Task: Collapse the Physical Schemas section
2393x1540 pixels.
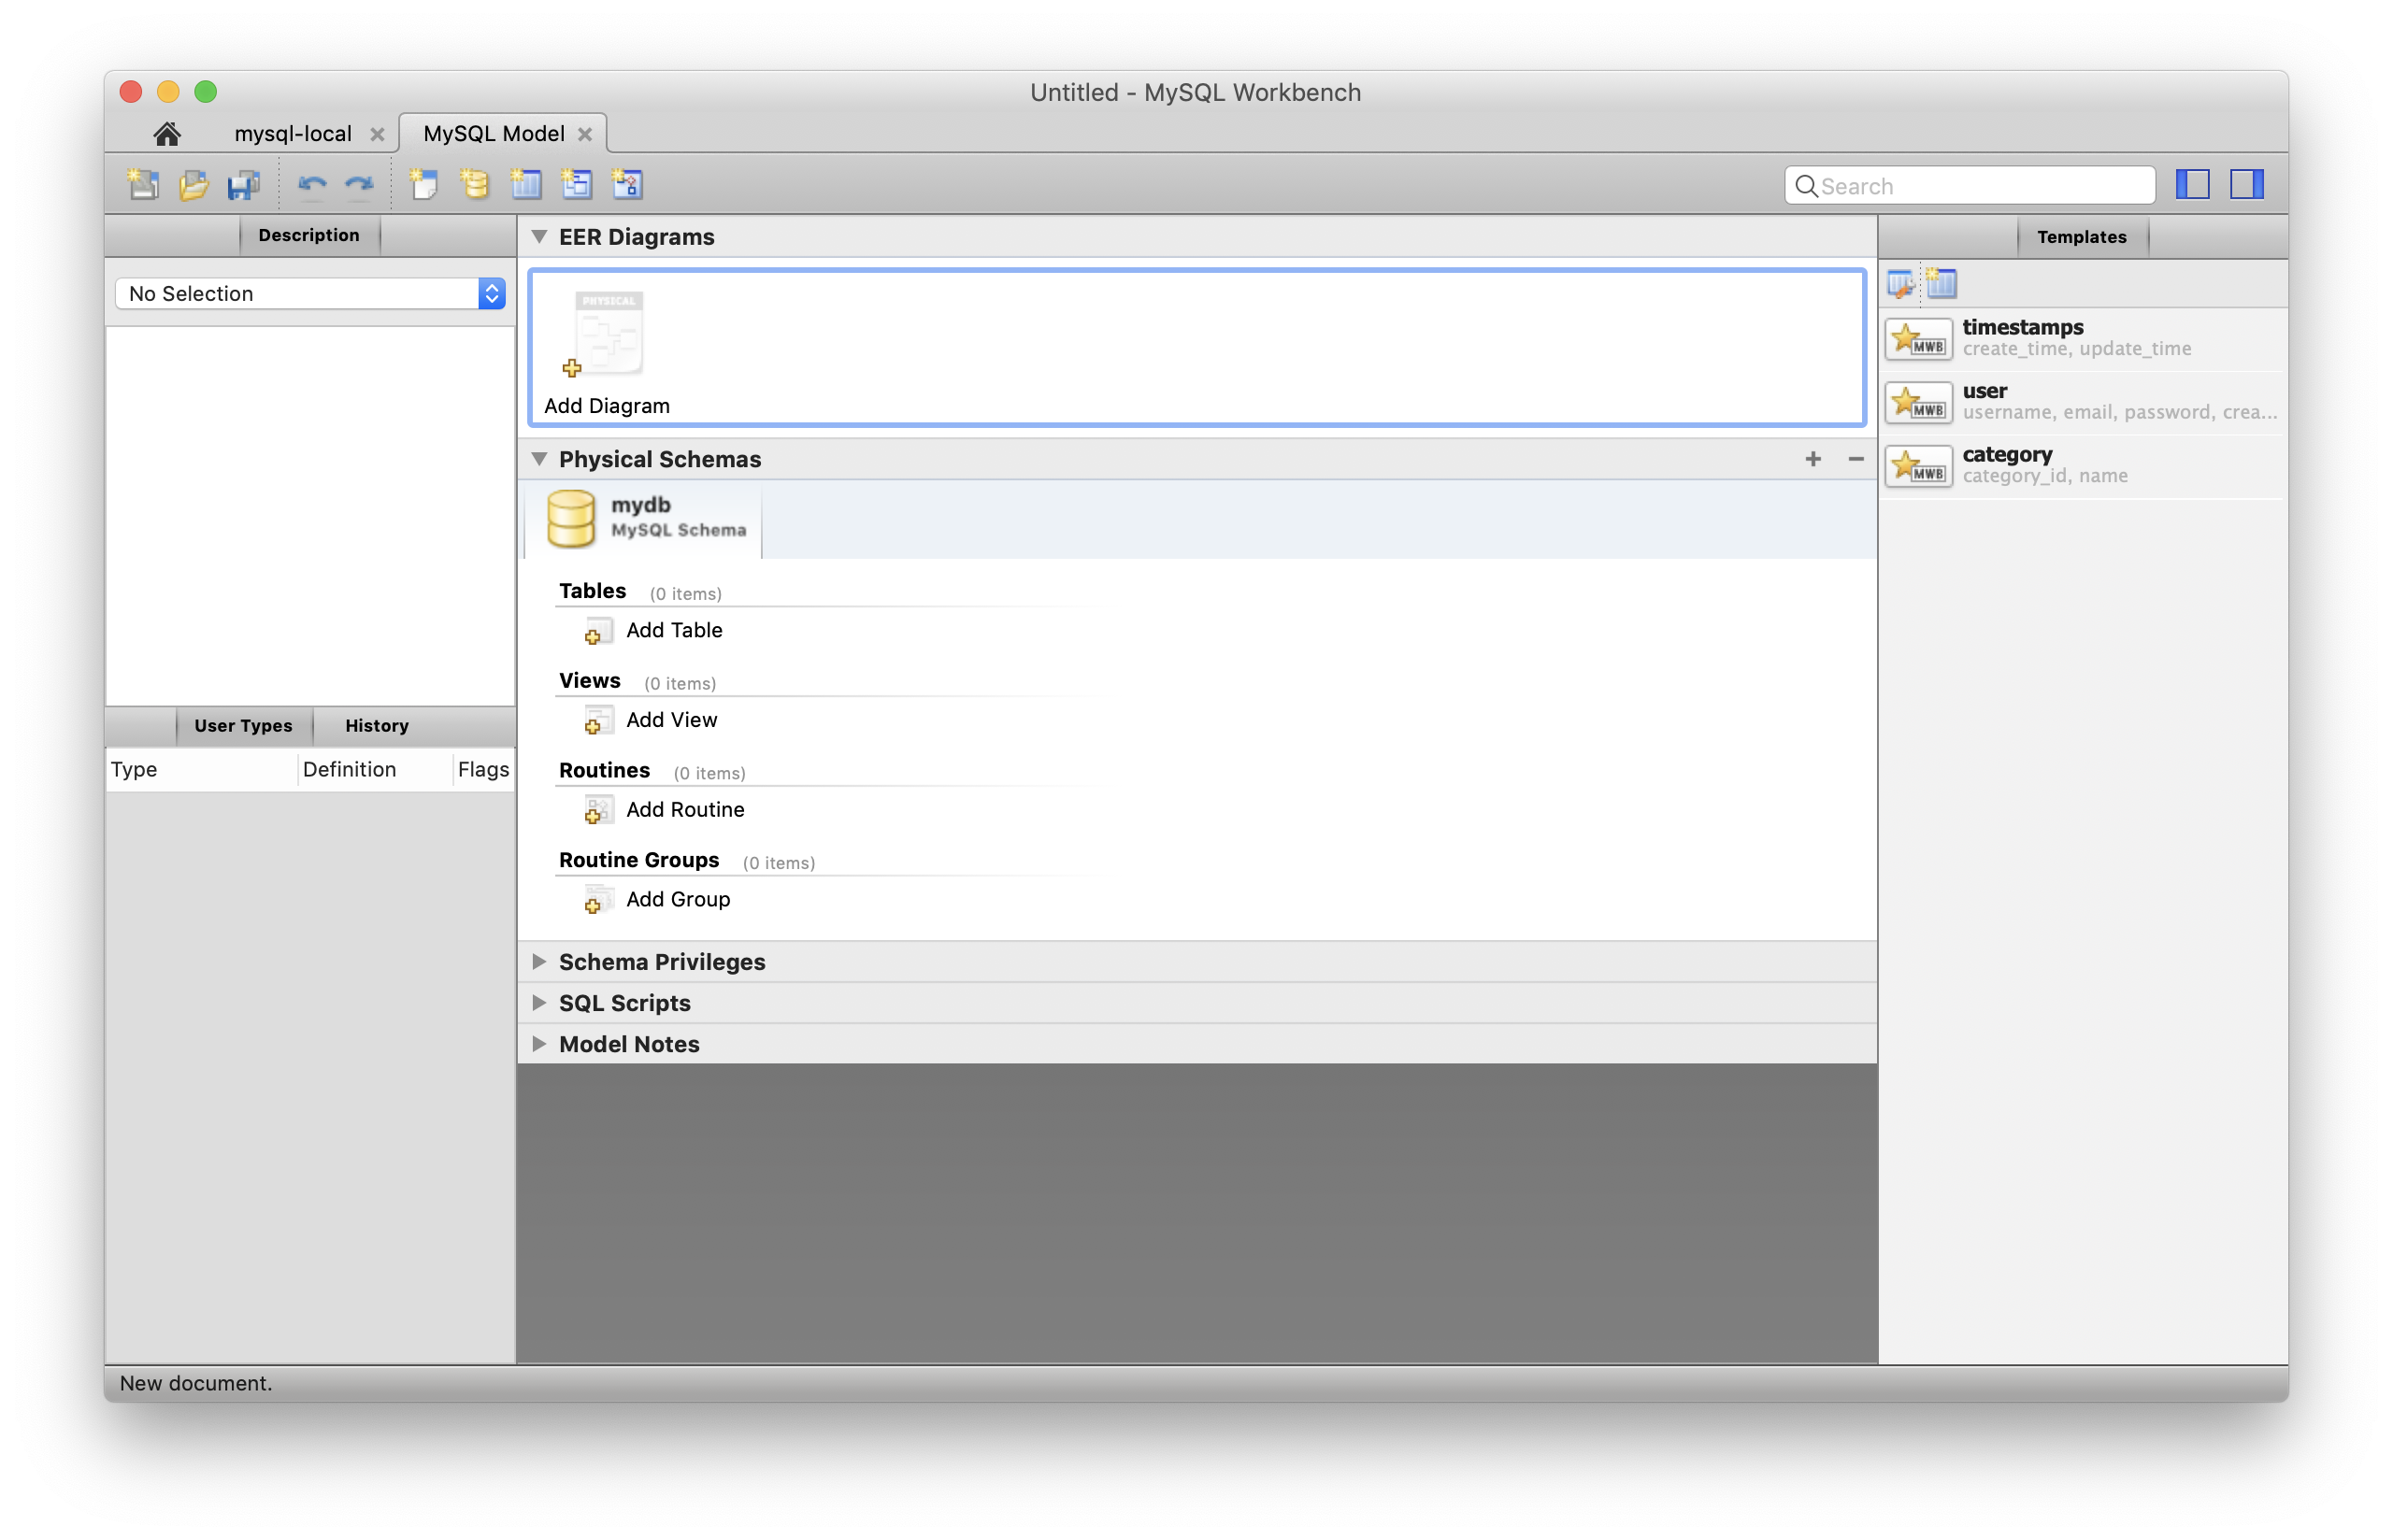Action: pyautogui.click(x=539, y=459)
